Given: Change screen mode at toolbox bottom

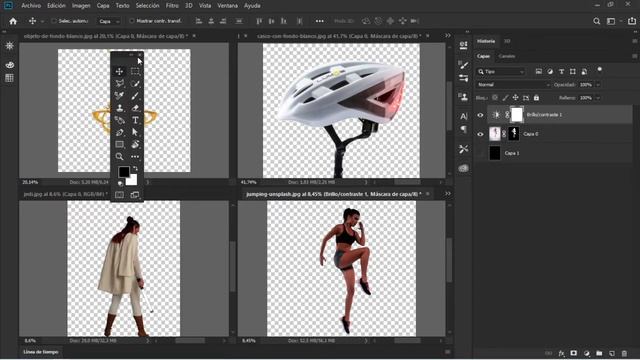Looking at the screenshot, I should pos(135,195).
